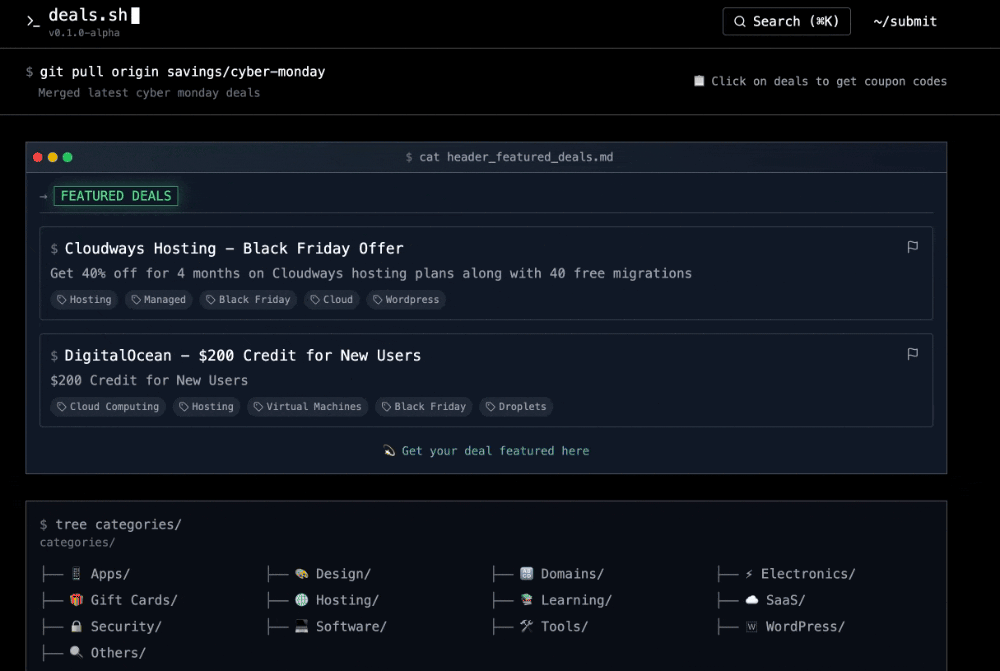Select the Black Friday tag under Cloudways

tap(247, 299)
